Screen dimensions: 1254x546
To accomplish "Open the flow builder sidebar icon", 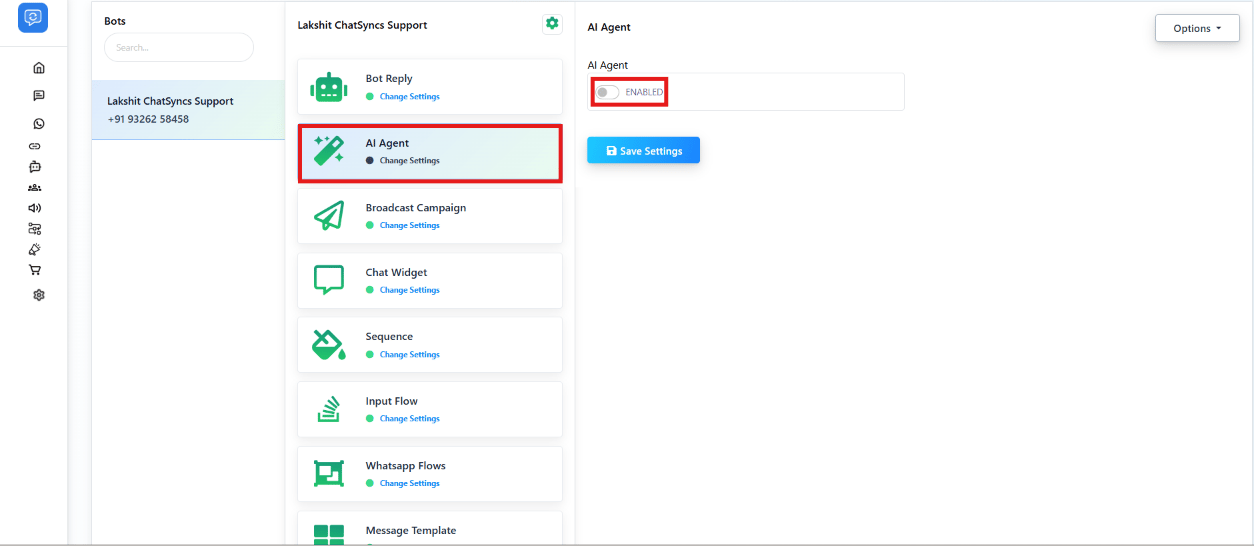I will pos(35,229).
